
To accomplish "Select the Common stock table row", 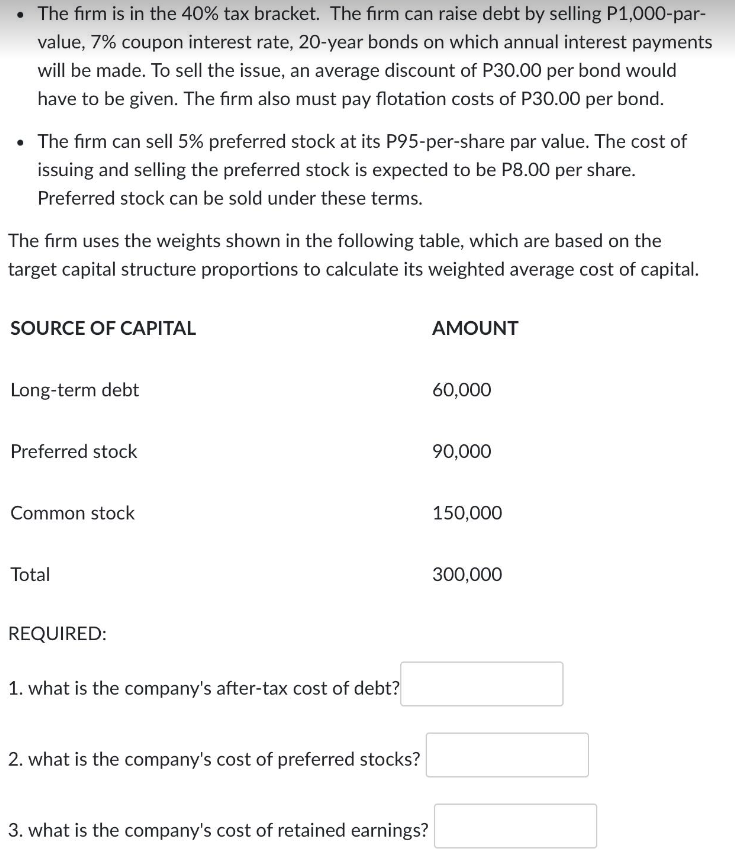I will click(72, 513).
